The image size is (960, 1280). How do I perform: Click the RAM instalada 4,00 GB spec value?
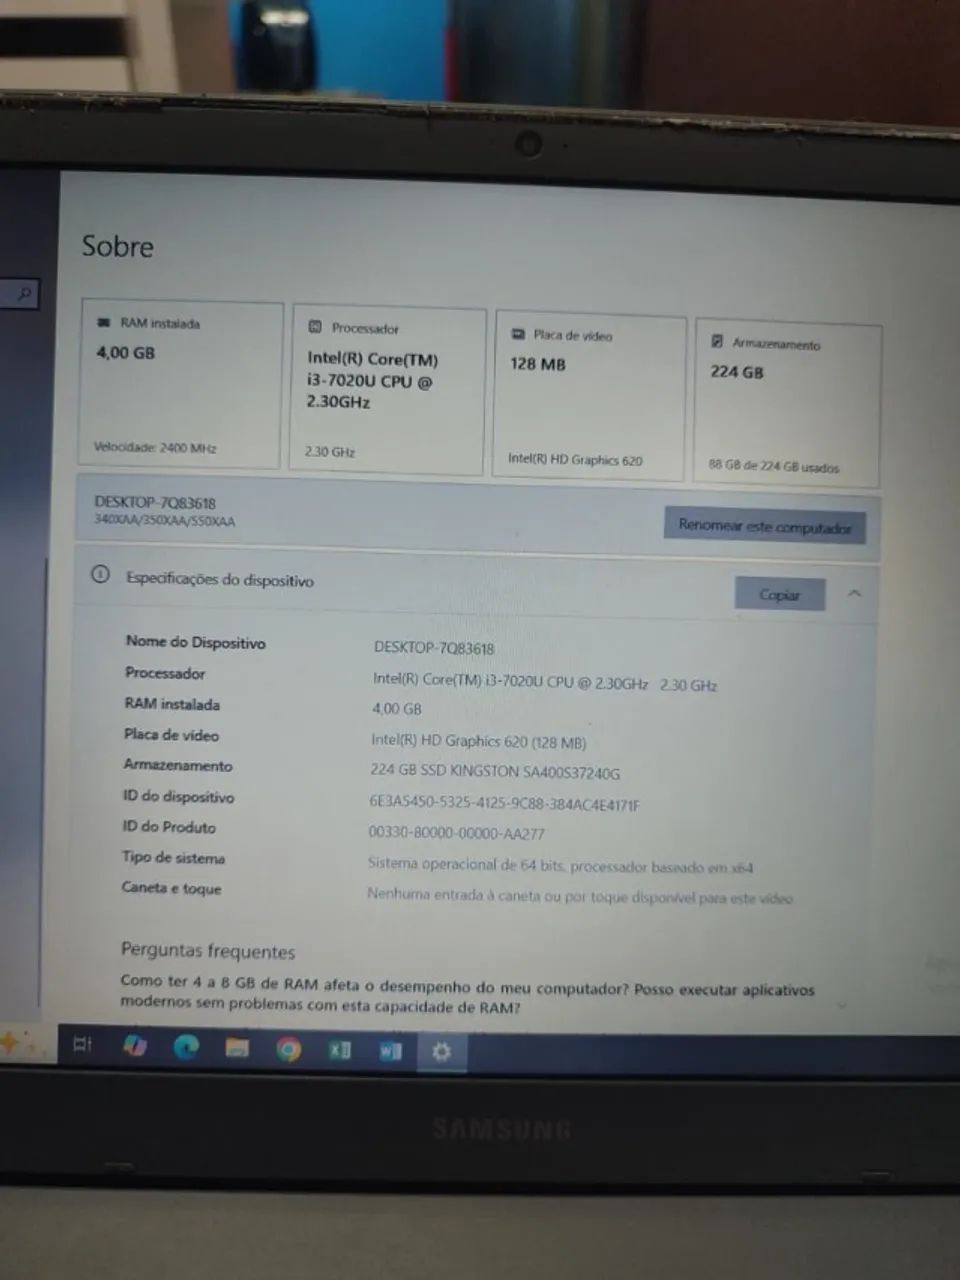(397, 708)
